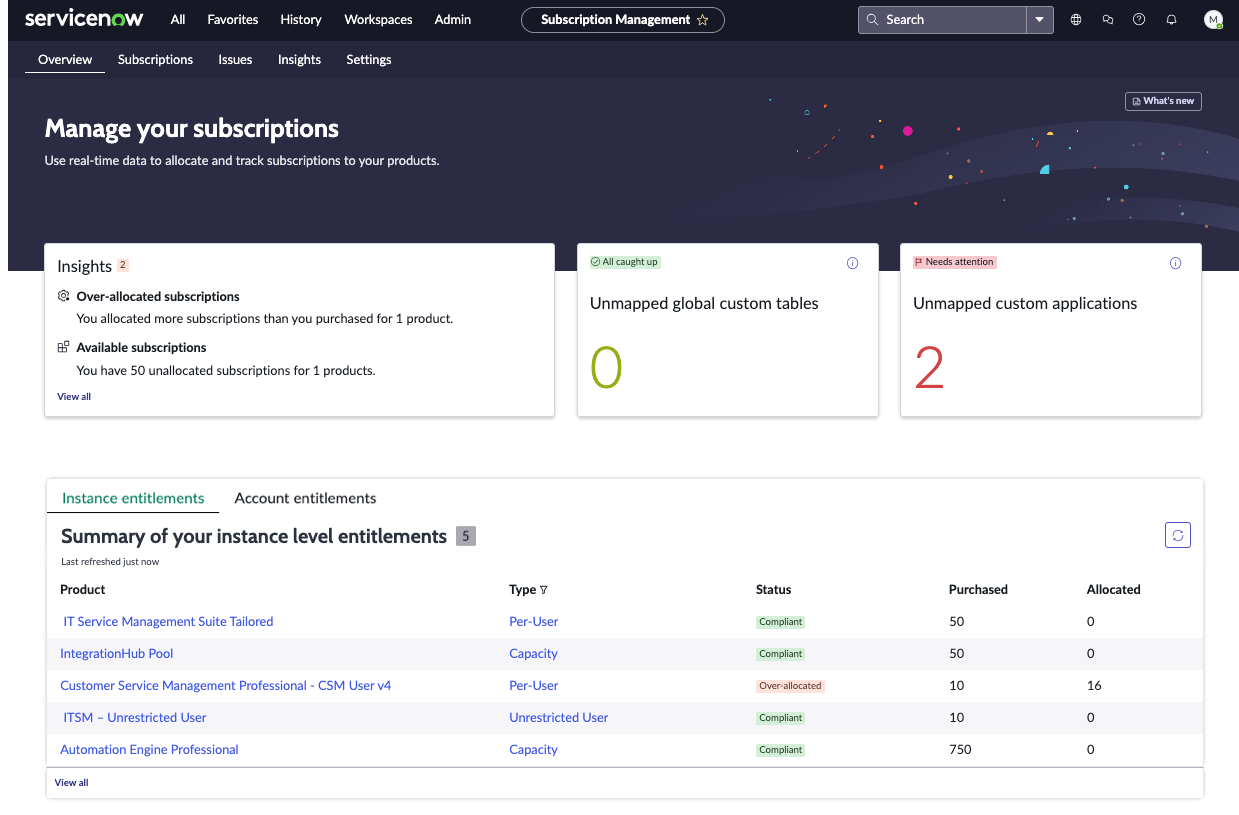Click the Subscription Management title pill
This screenshot has width=1239, height=815.
[x=623, y=20]
